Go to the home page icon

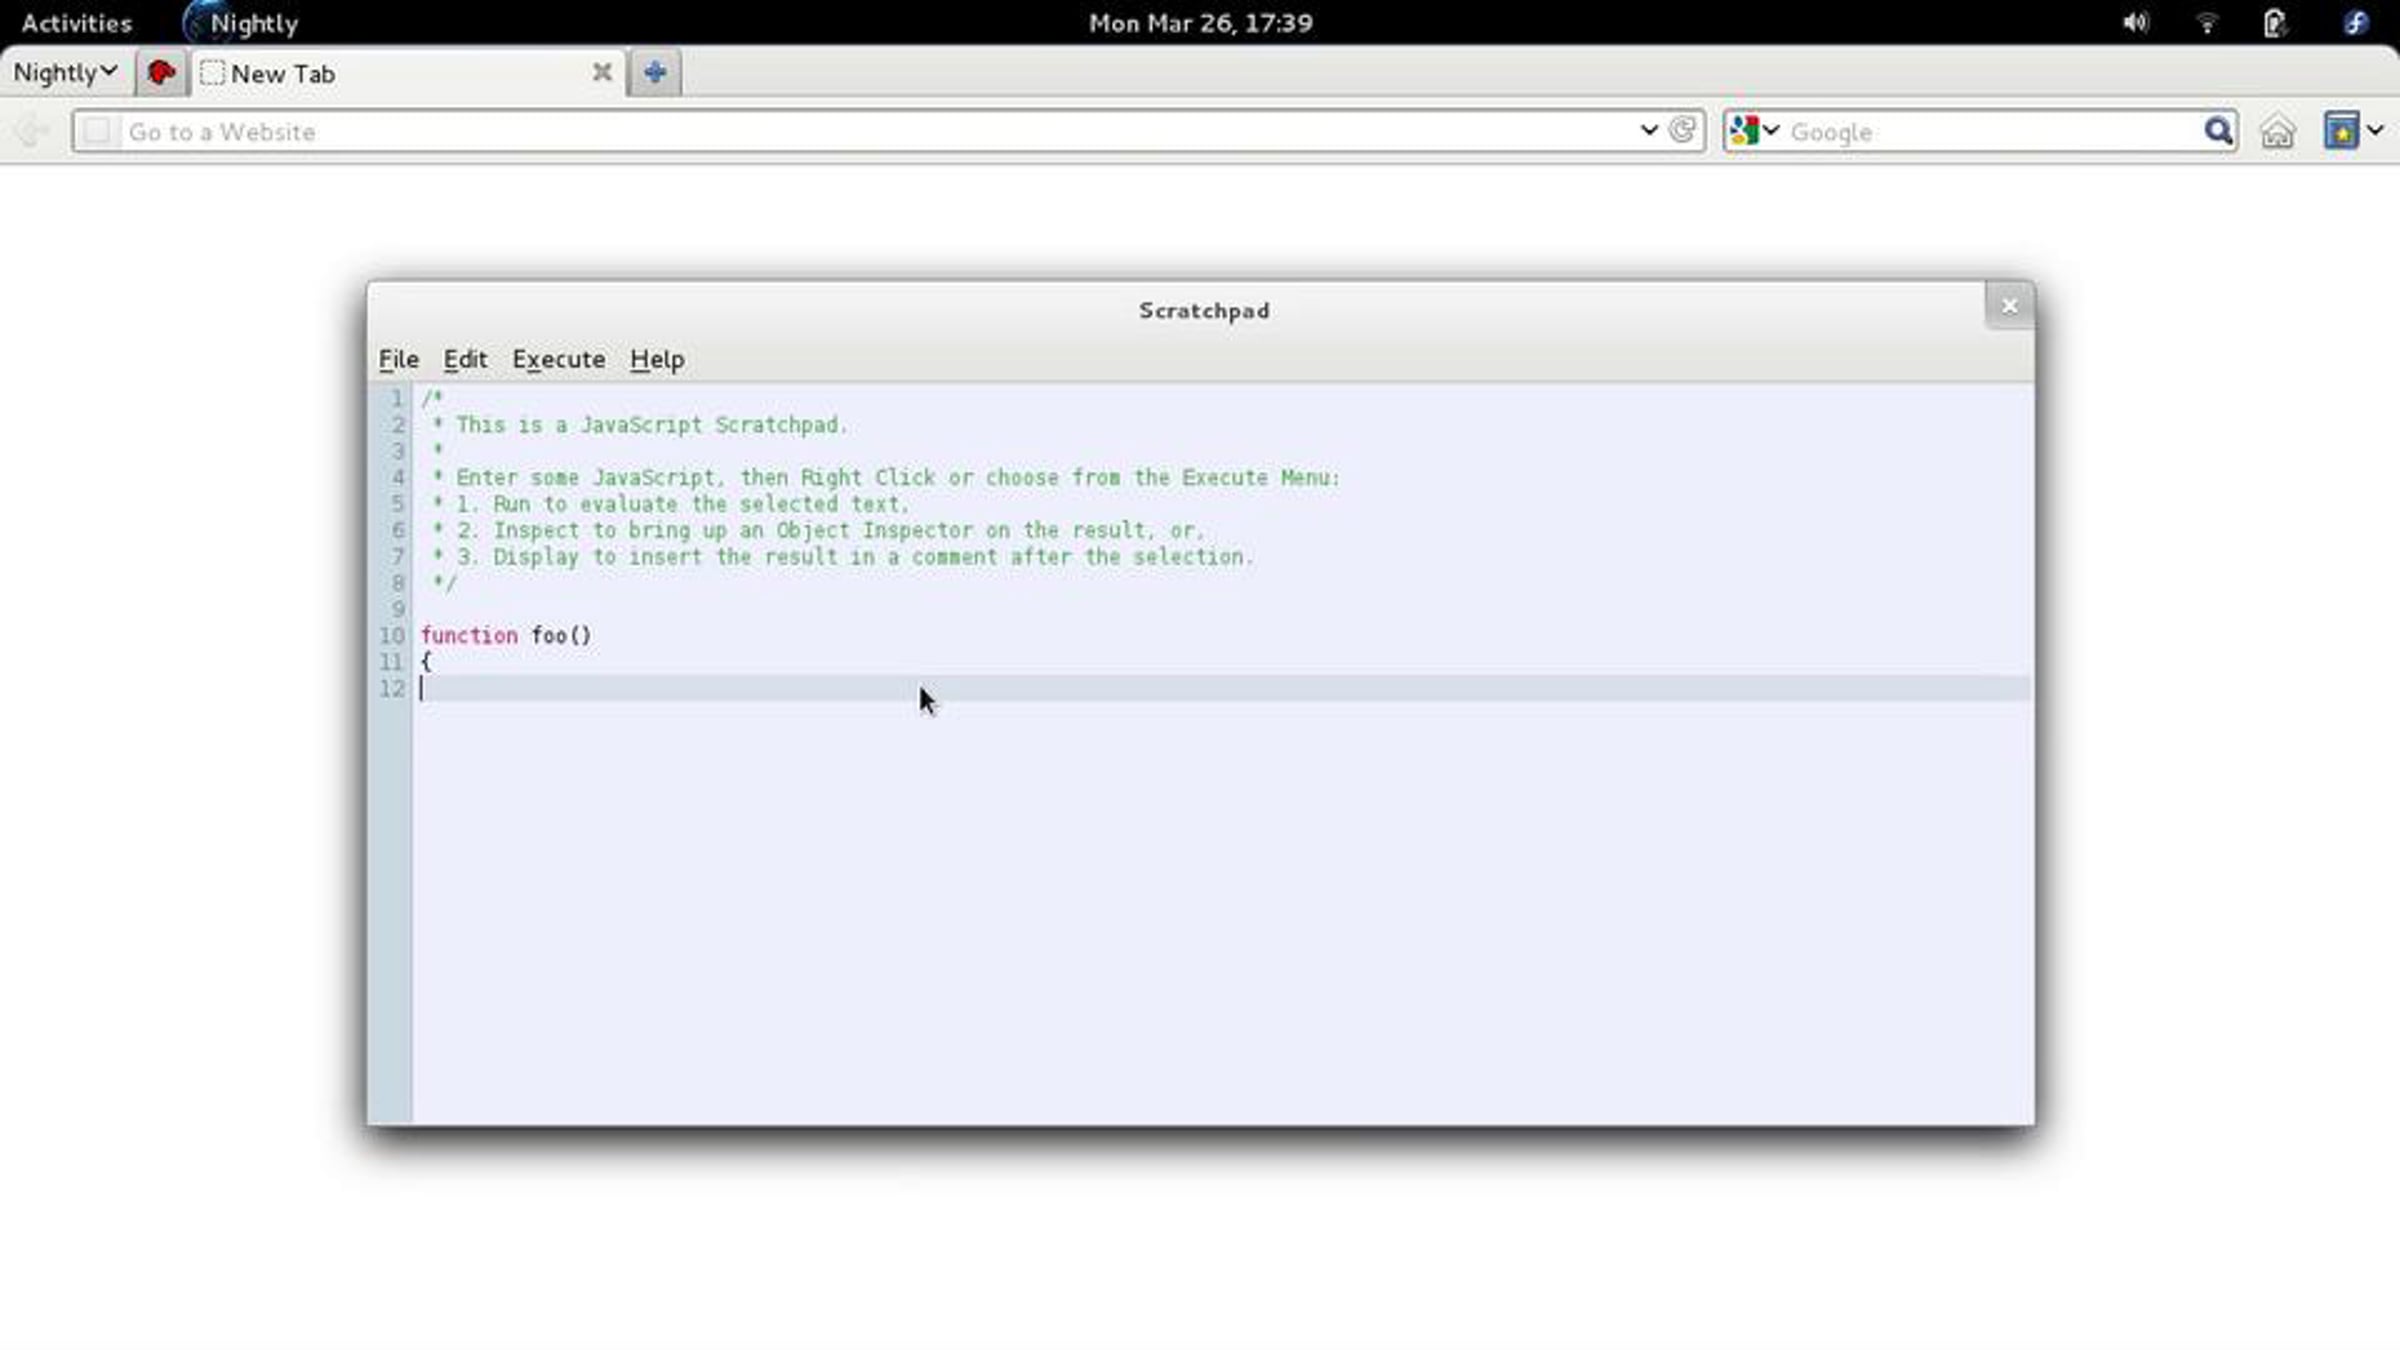(2277, 131)
